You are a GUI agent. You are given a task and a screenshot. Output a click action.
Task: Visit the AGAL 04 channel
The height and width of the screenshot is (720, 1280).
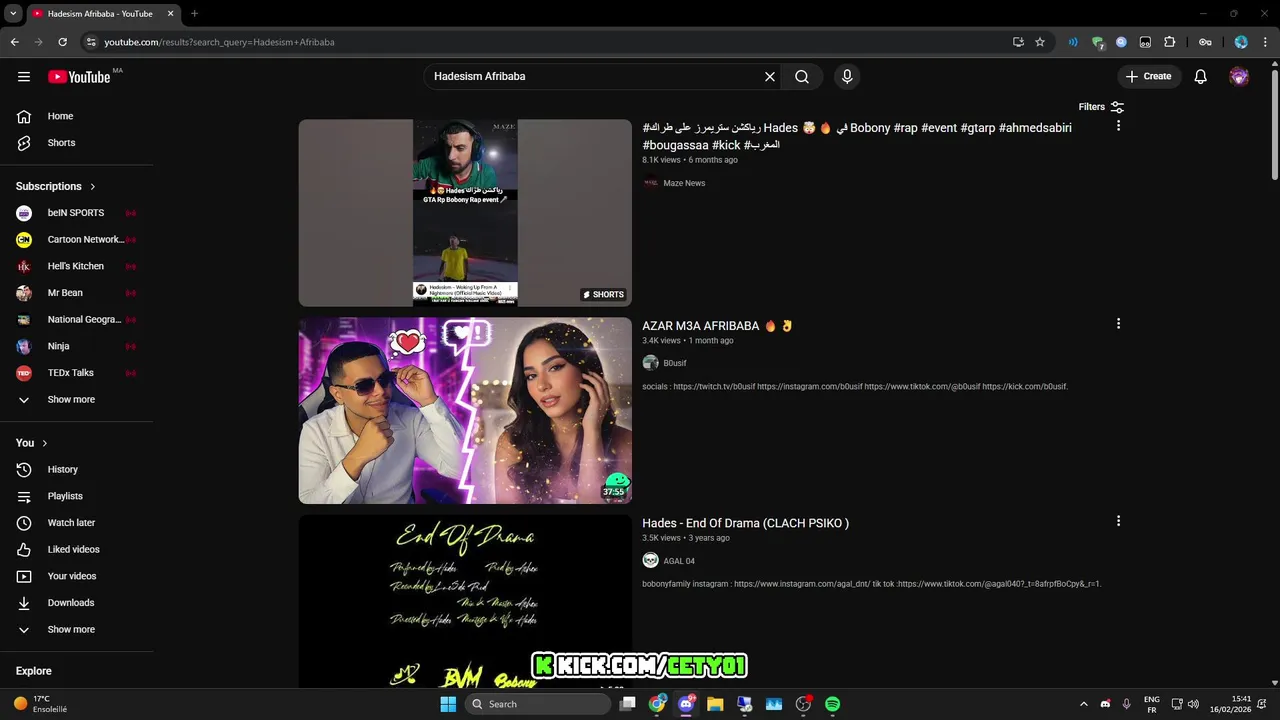tap(679, 561)
